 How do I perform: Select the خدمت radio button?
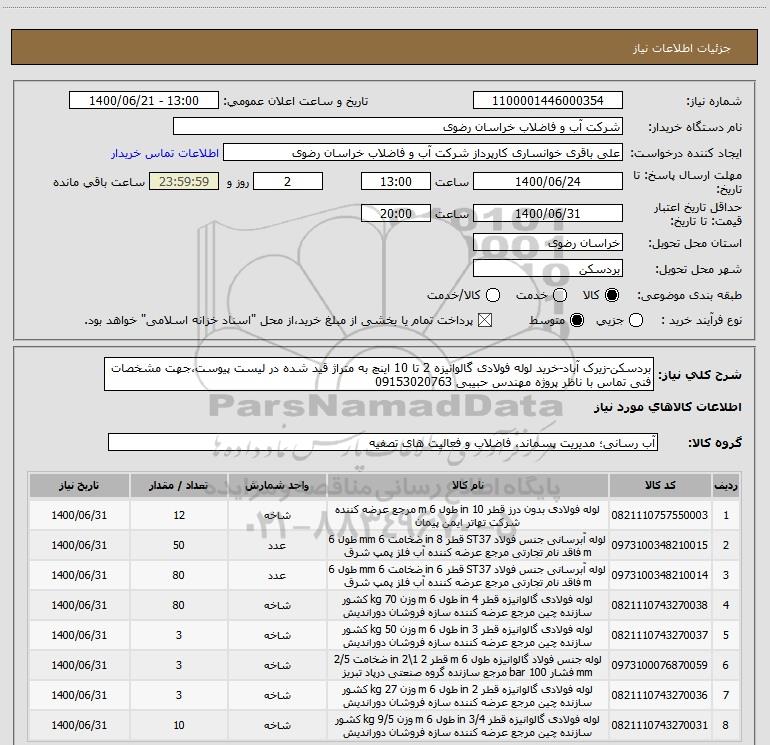pos(560,295)
